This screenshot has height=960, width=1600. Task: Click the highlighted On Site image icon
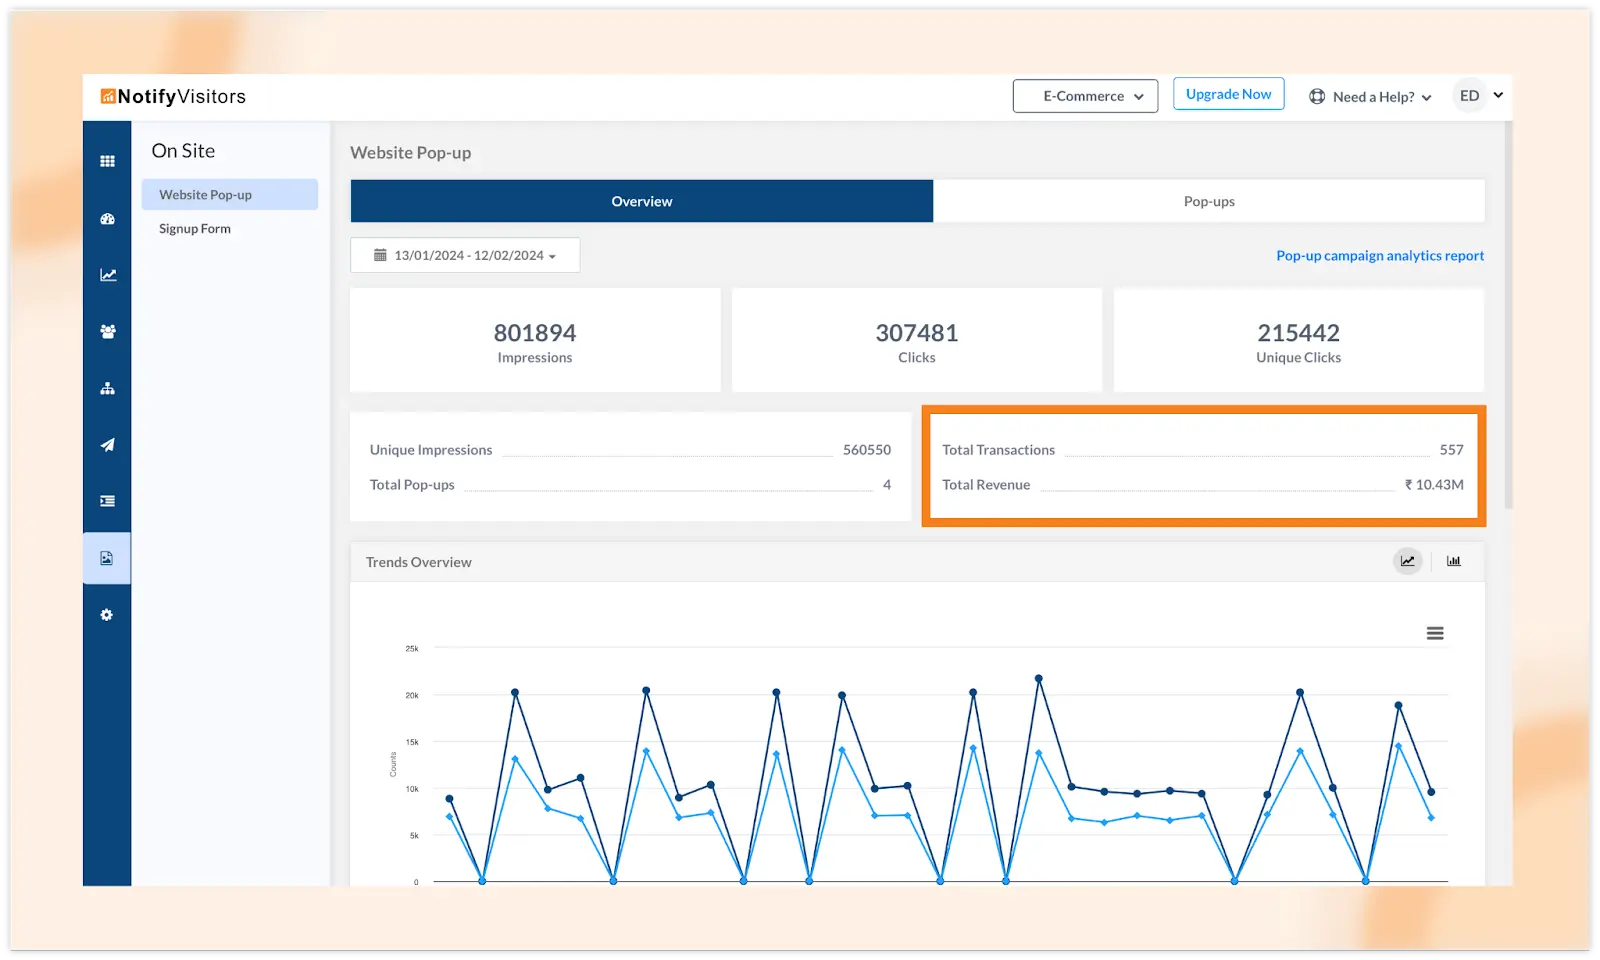107,558
